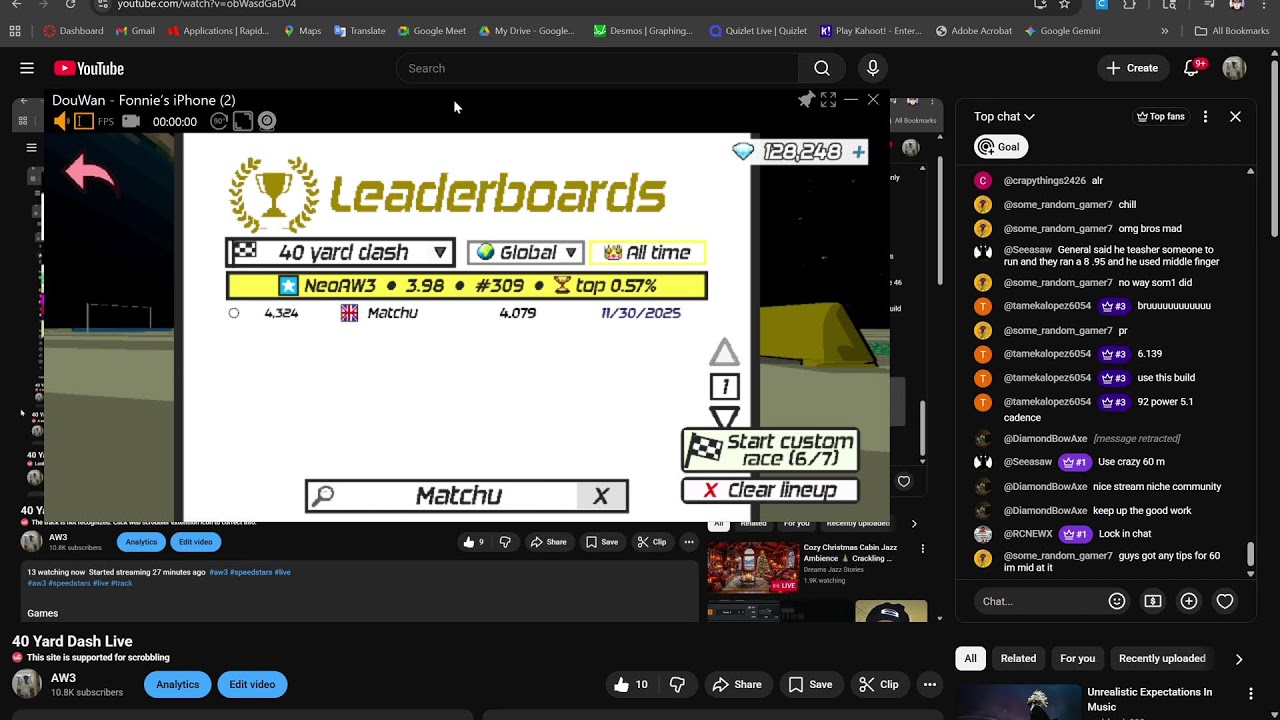Open the Top fans panel
This screenshot has width=1280, height=720.
click(1161, 117)
